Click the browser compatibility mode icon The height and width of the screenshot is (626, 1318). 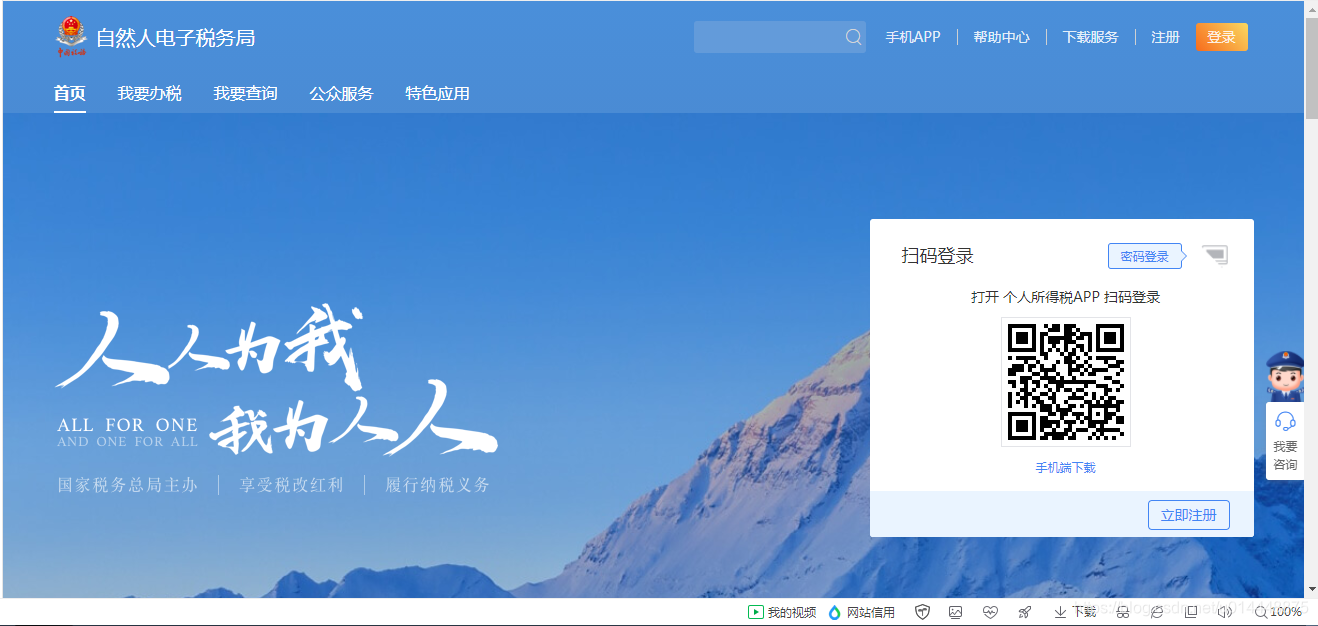pyautogui.click(x=1157, y=612)
